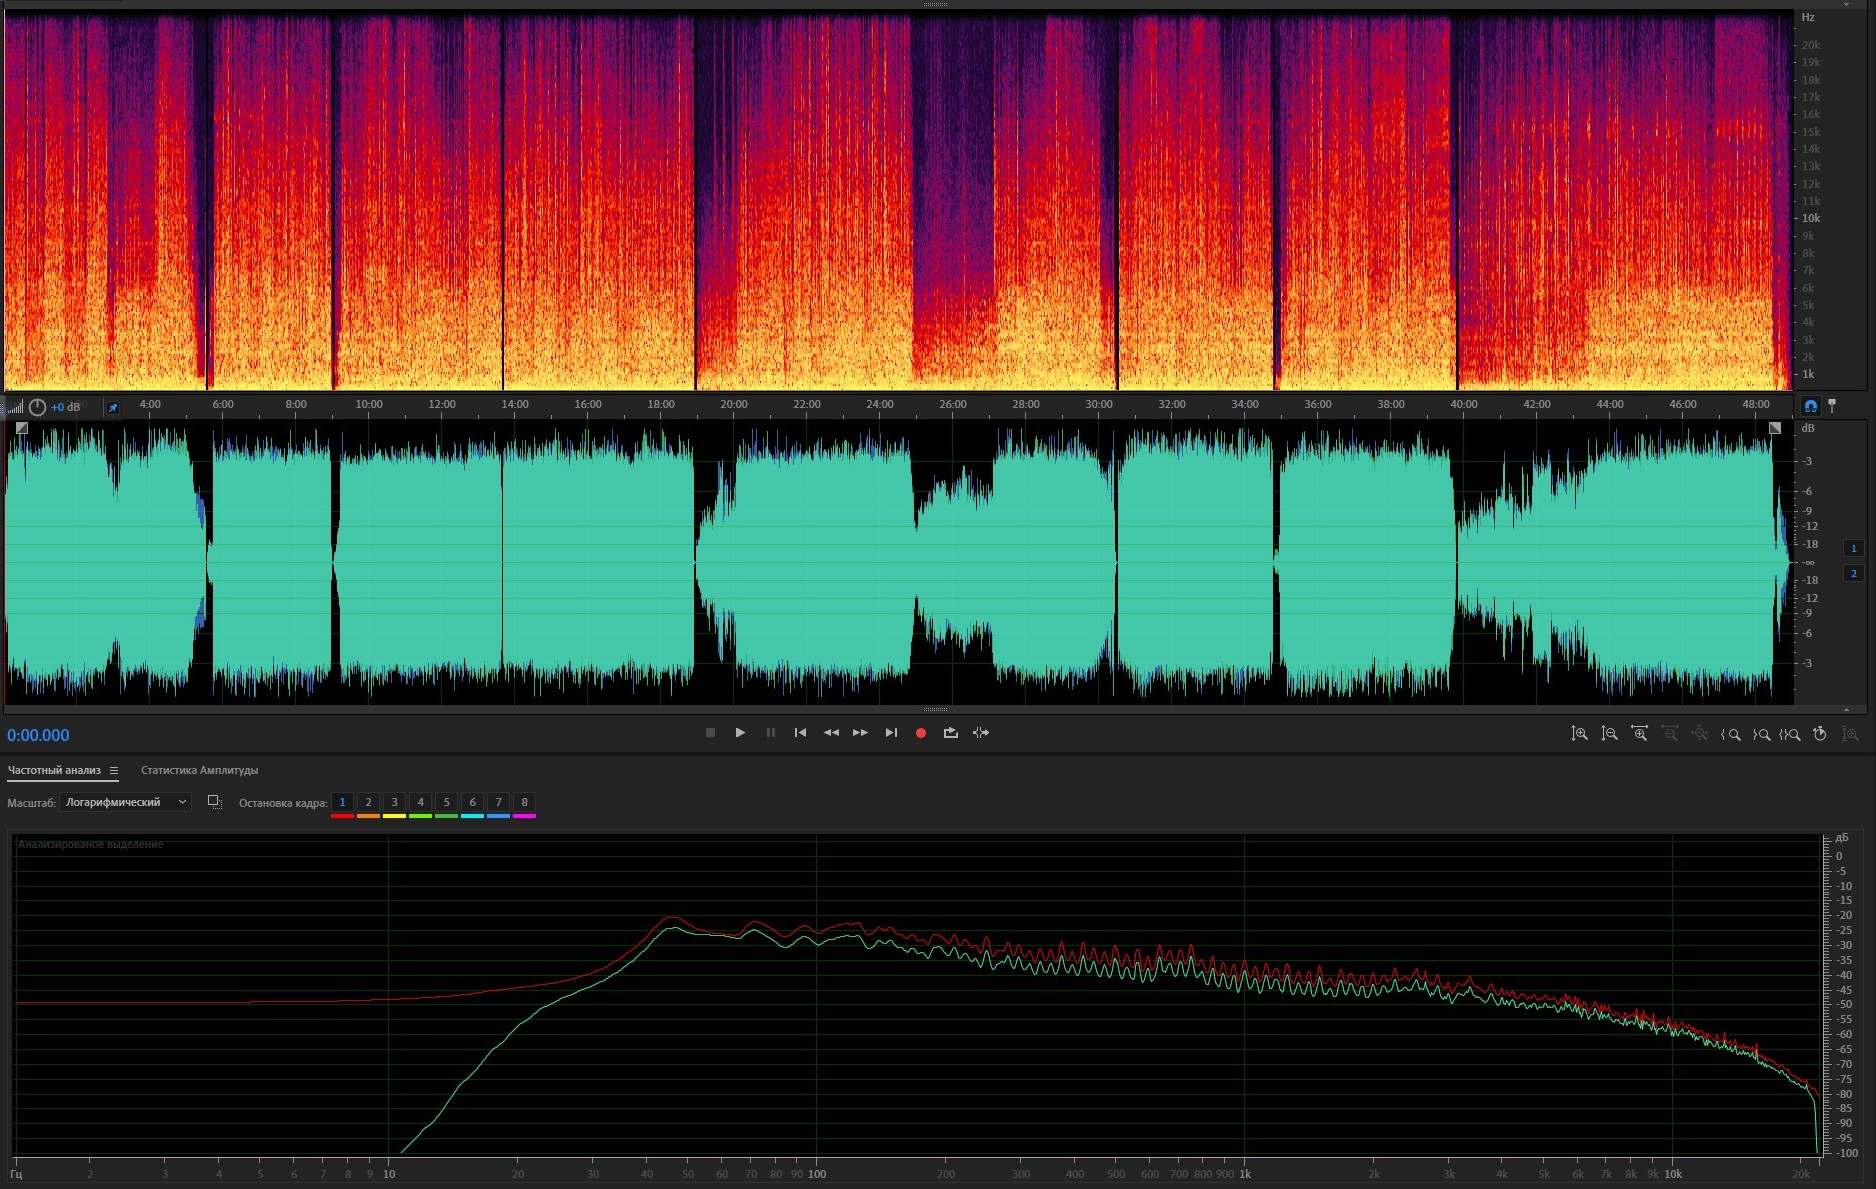Click Zoom In Amplitude icon

pyautogui.click(x=1579, y=734)
